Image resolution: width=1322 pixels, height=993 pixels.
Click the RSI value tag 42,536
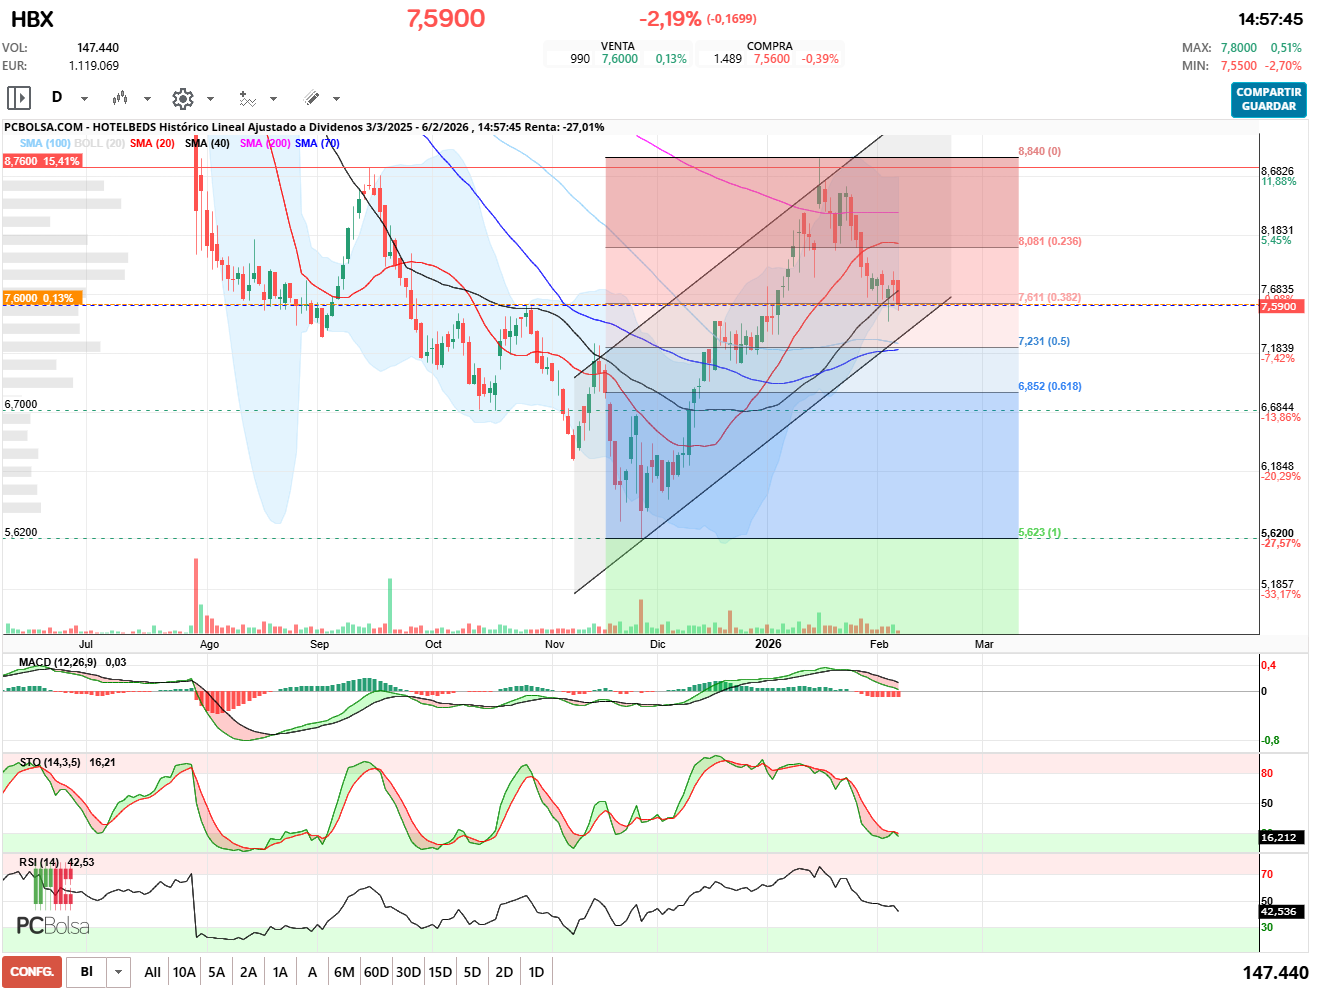click(x=1279, y=911)
